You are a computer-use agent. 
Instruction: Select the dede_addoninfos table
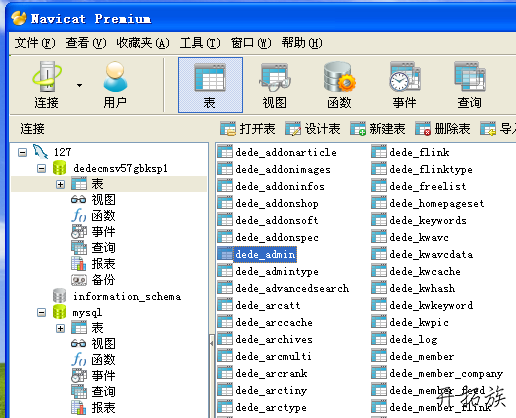coord(280,186)
